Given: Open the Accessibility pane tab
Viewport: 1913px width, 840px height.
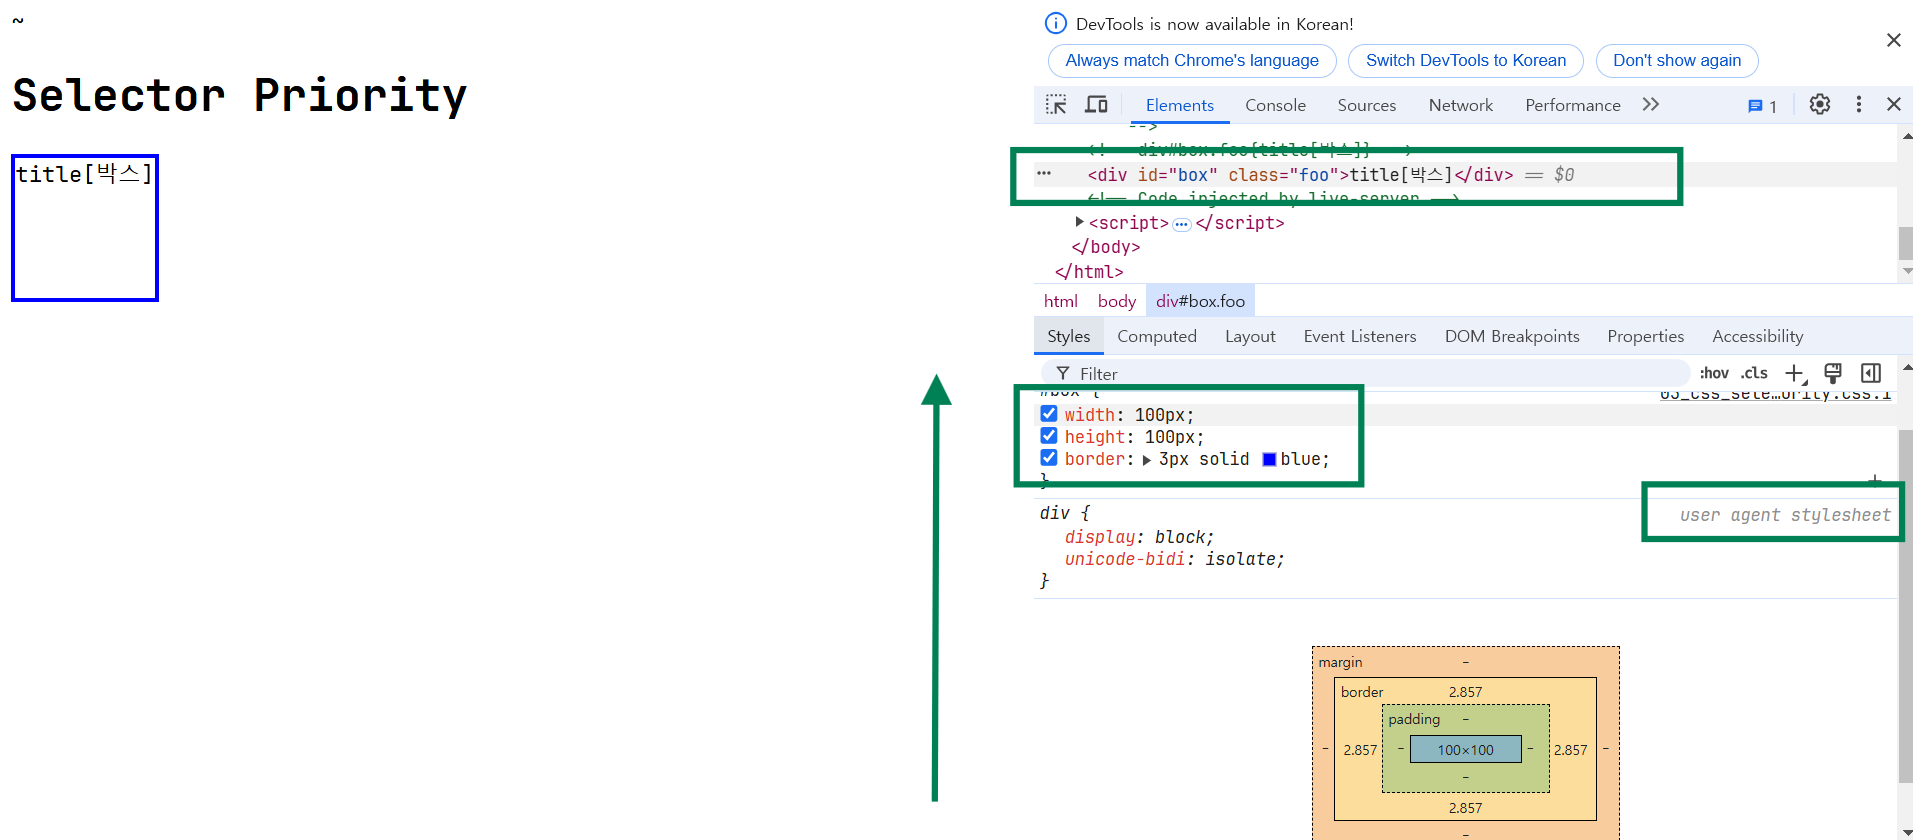Looking at the screenshot, I should [1757, 336].
